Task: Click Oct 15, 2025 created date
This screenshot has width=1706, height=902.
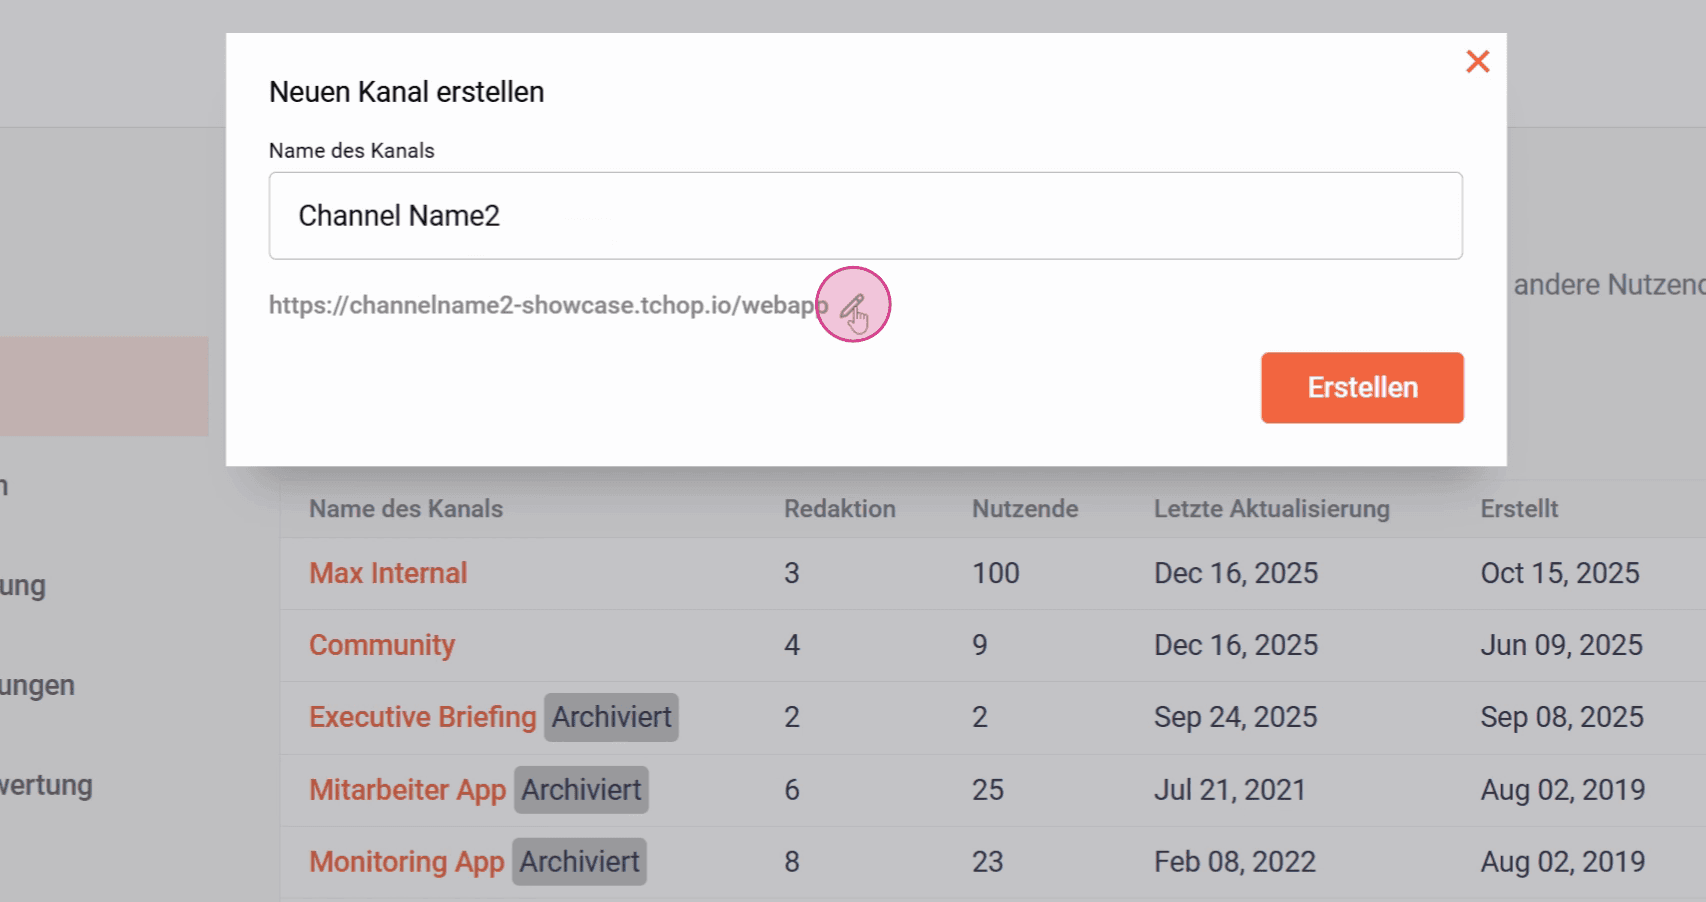Action: [x=1560, y=573]
